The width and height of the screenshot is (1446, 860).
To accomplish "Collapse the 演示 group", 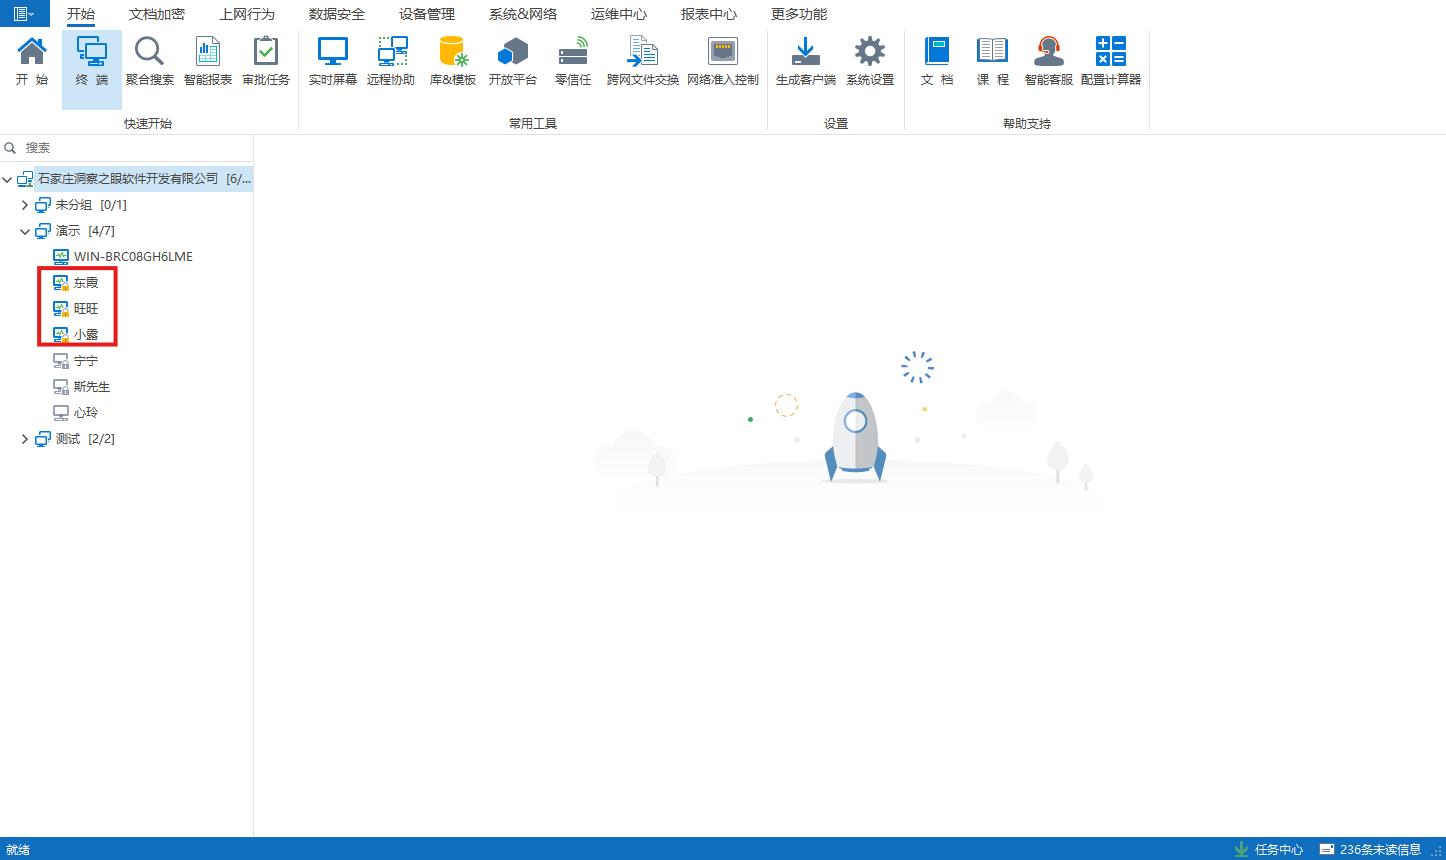I will pyautogui.click(x=24, y=230).
